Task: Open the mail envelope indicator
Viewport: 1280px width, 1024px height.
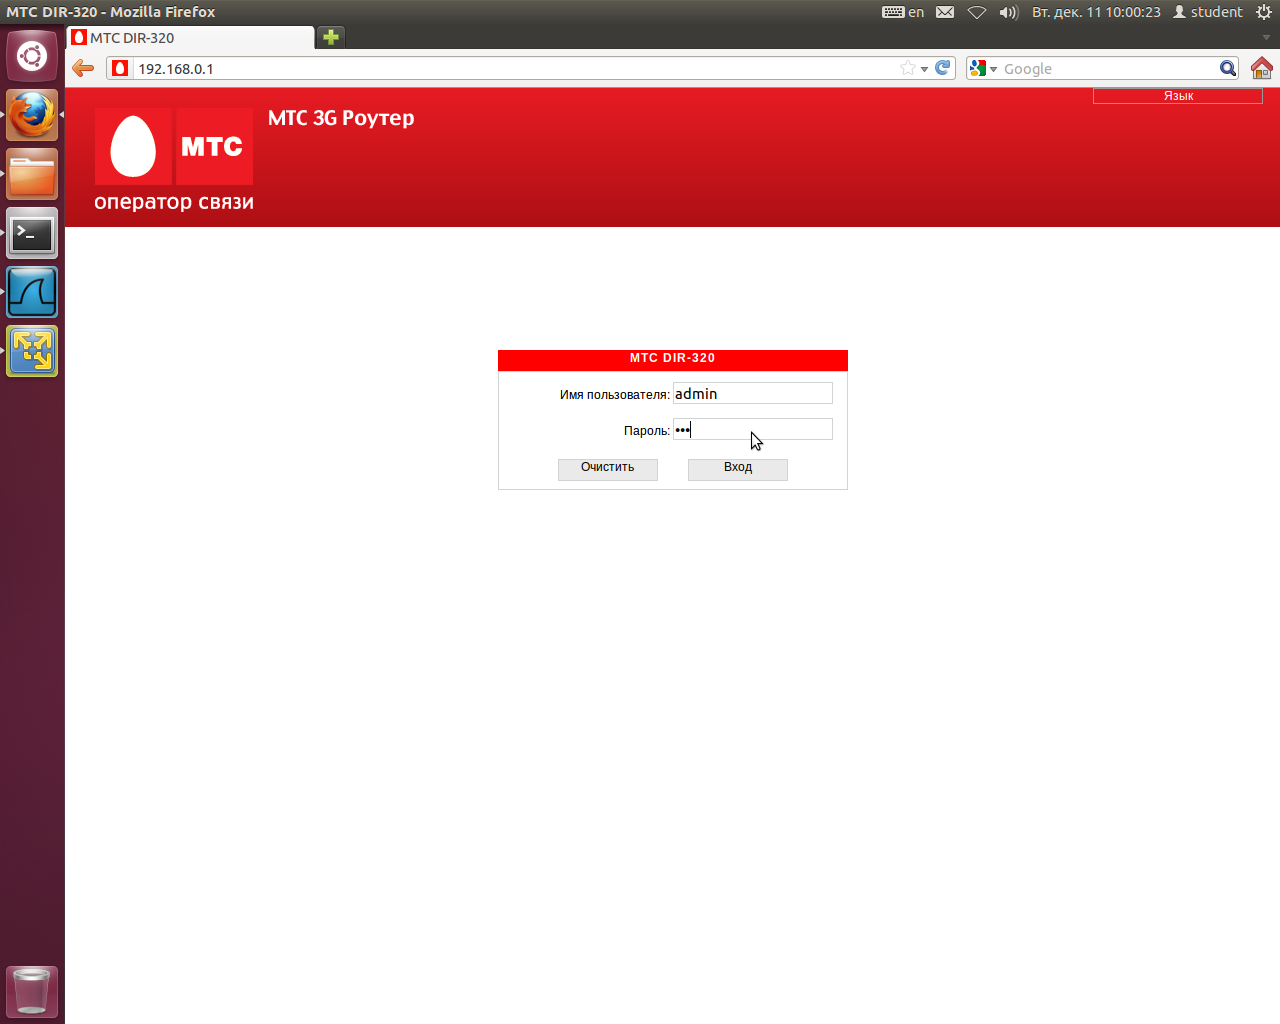Action: tap(945, 12)
